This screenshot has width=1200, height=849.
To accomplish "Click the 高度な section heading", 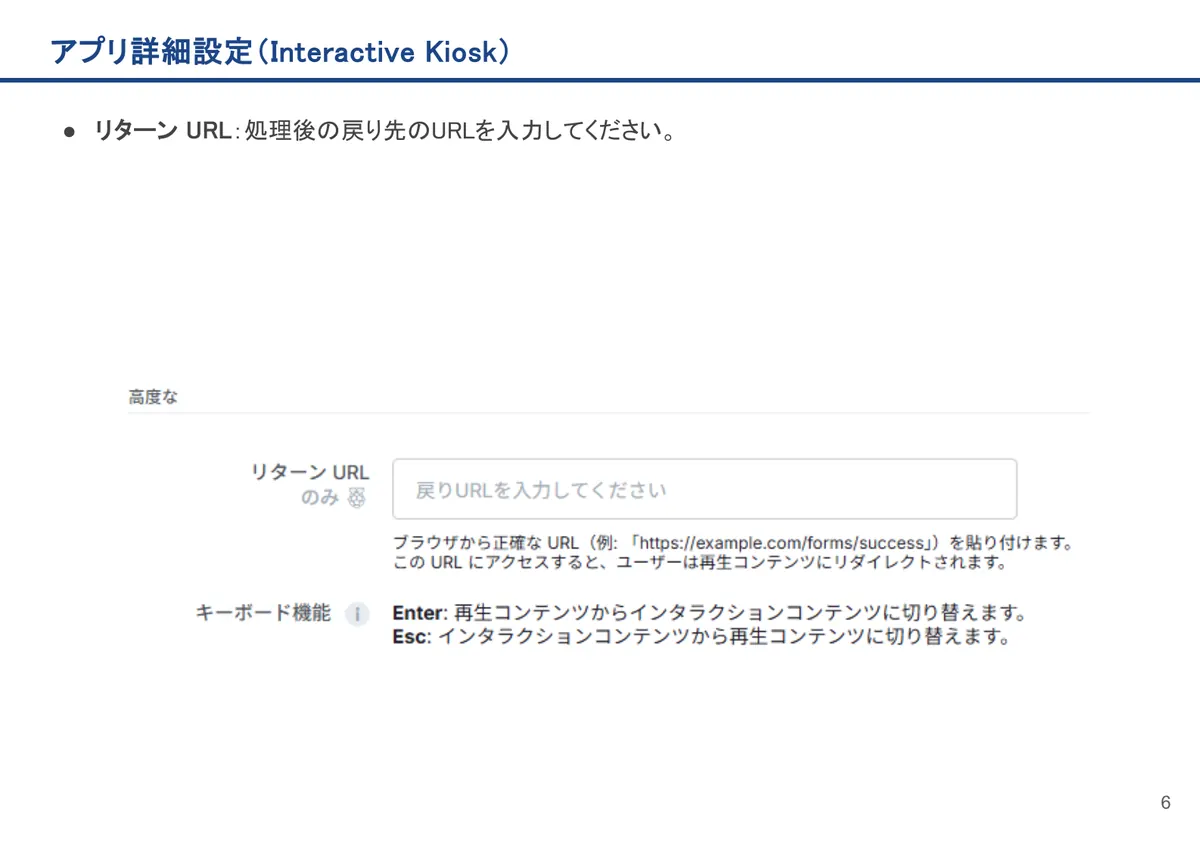I will tap(153, 397).
